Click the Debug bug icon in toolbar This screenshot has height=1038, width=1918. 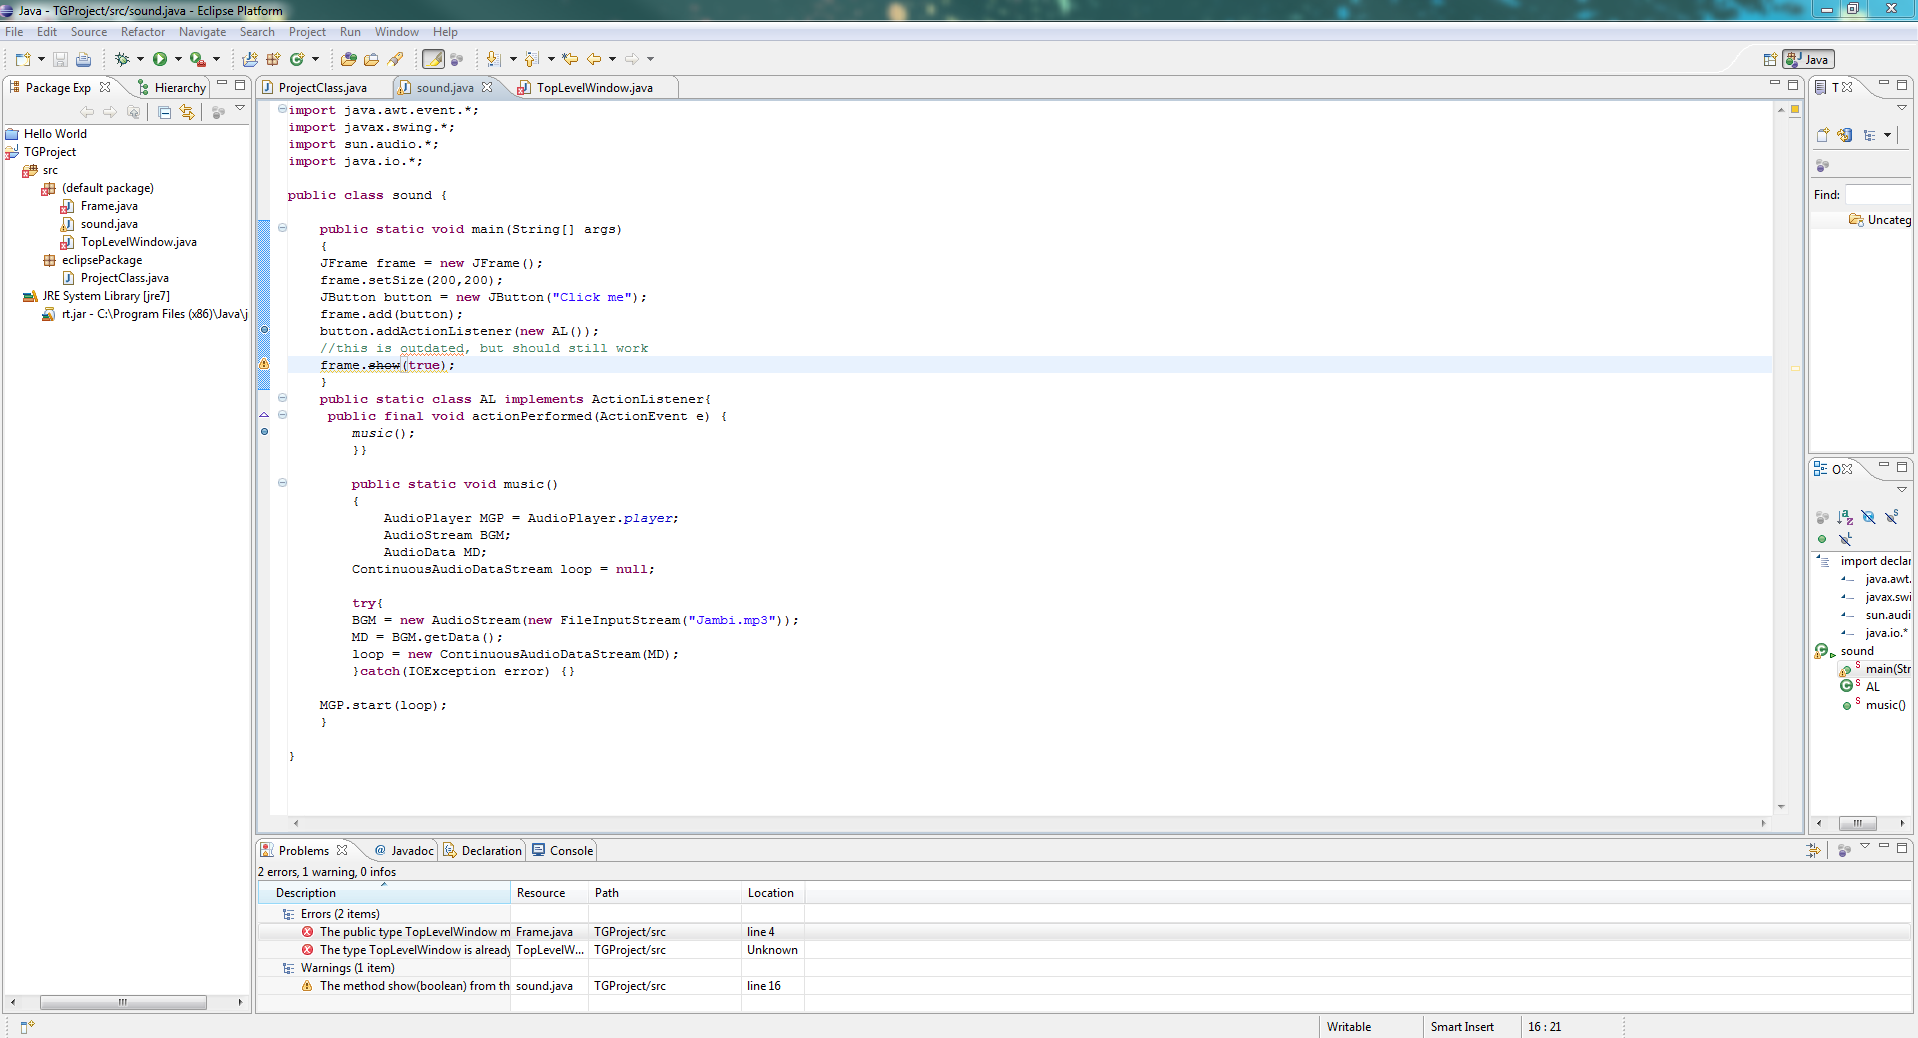tap(122, 60)
